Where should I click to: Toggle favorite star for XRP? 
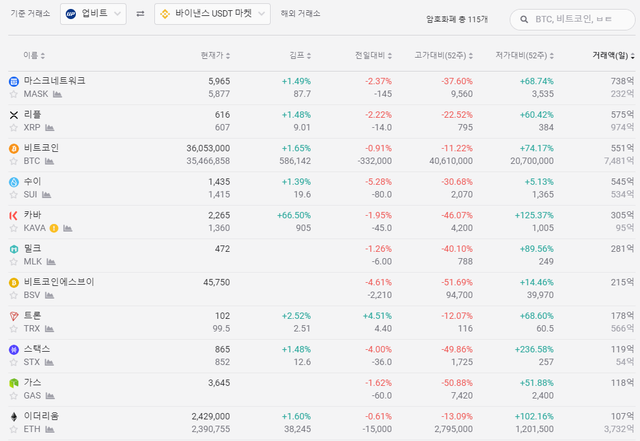click(x=14, y=128)
